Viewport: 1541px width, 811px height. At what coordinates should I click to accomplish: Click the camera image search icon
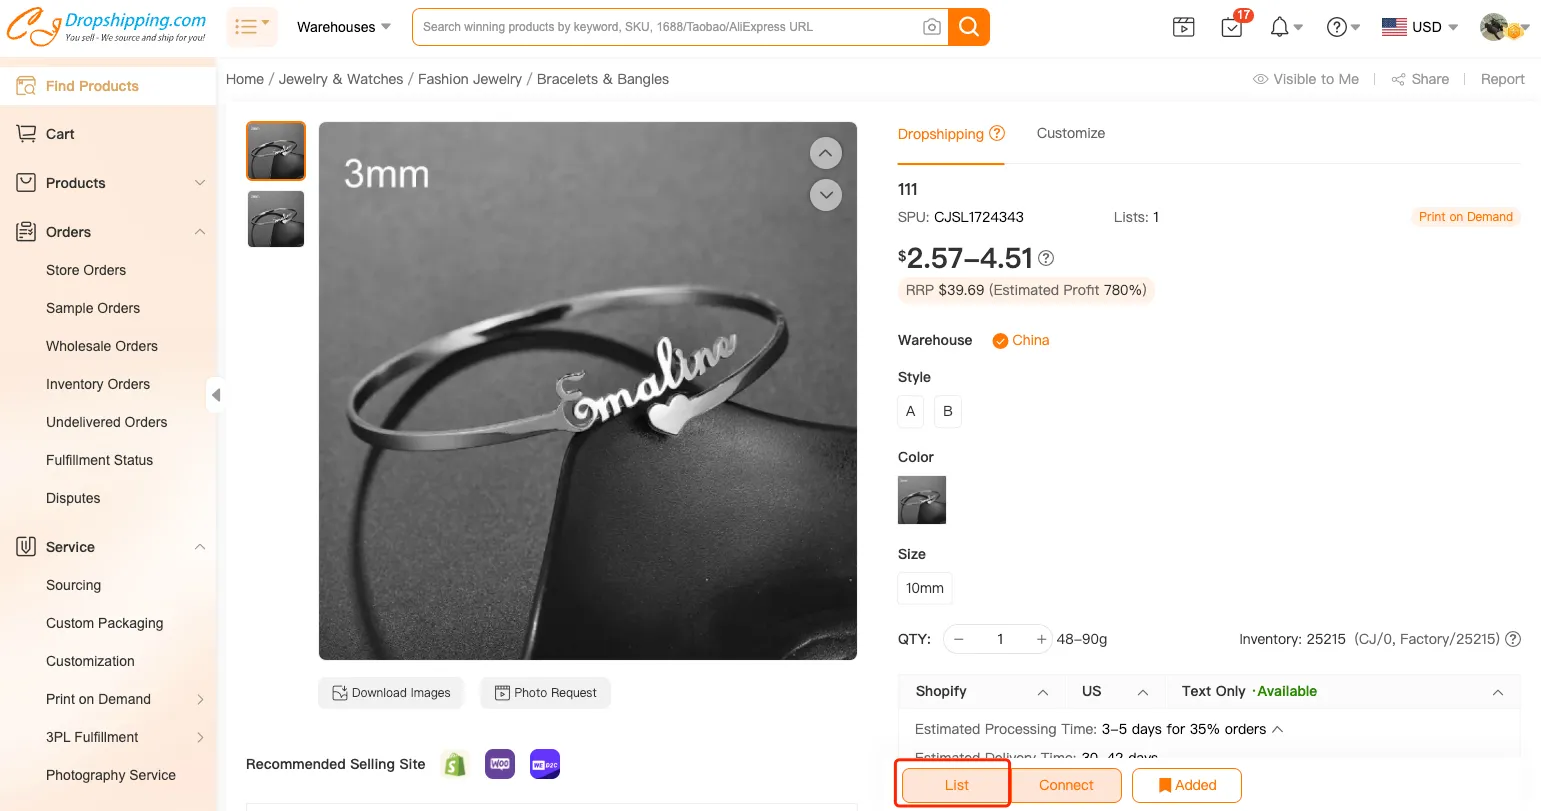931,27
